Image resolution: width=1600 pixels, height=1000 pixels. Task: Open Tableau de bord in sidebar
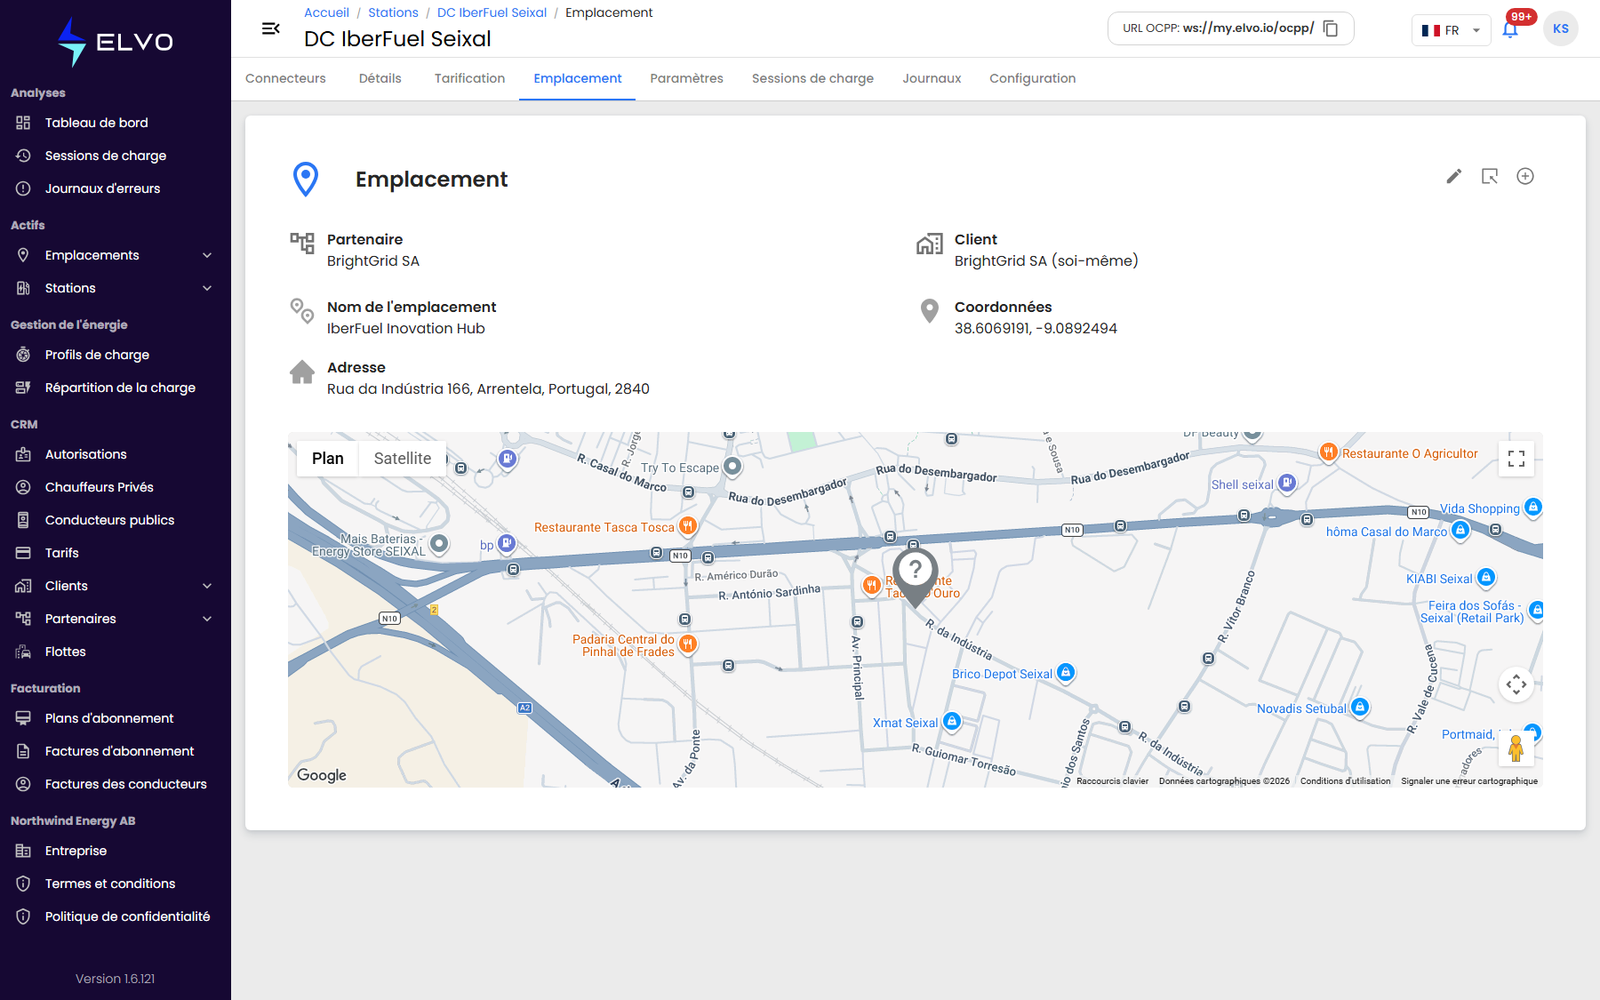(x=115, y=123)
